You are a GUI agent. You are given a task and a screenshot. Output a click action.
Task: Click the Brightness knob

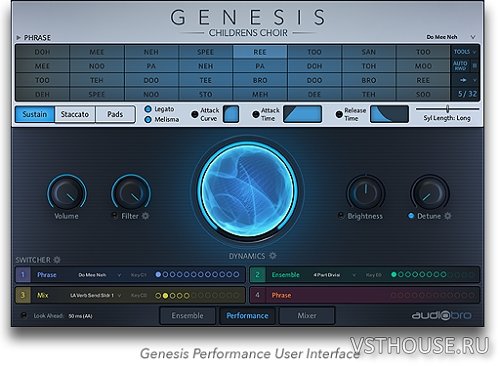pyautogui.click(x=366, y=193)
